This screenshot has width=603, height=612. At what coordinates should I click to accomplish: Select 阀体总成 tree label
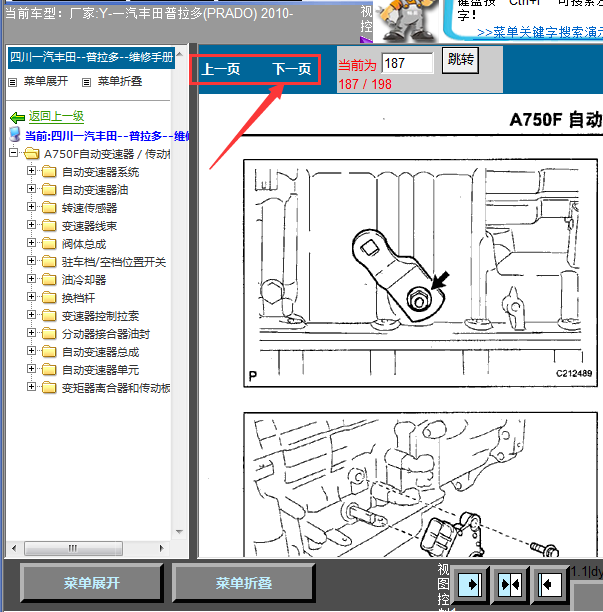pyautogui.click(x=84, y=244)
